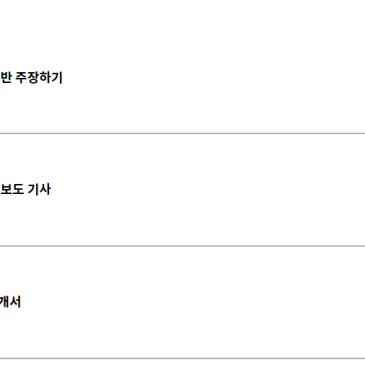Select the empty area of the "개서" row

tap(193, 302)
